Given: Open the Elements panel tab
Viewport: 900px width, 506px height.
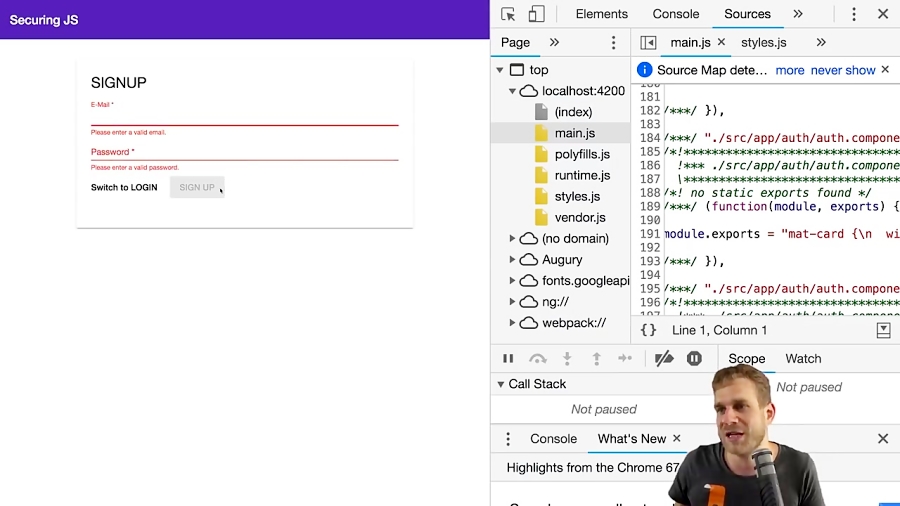Looking at the screenshot, I should coord(602,14).
